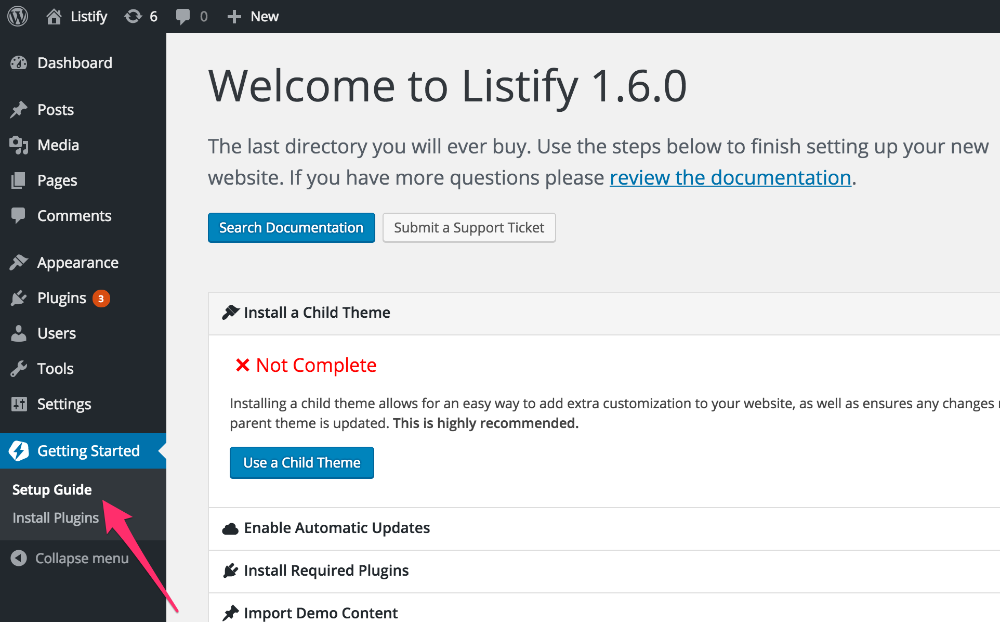Open updates via the refresh icon
This screenshot has height=622, width=1000.
pos(133,16)
